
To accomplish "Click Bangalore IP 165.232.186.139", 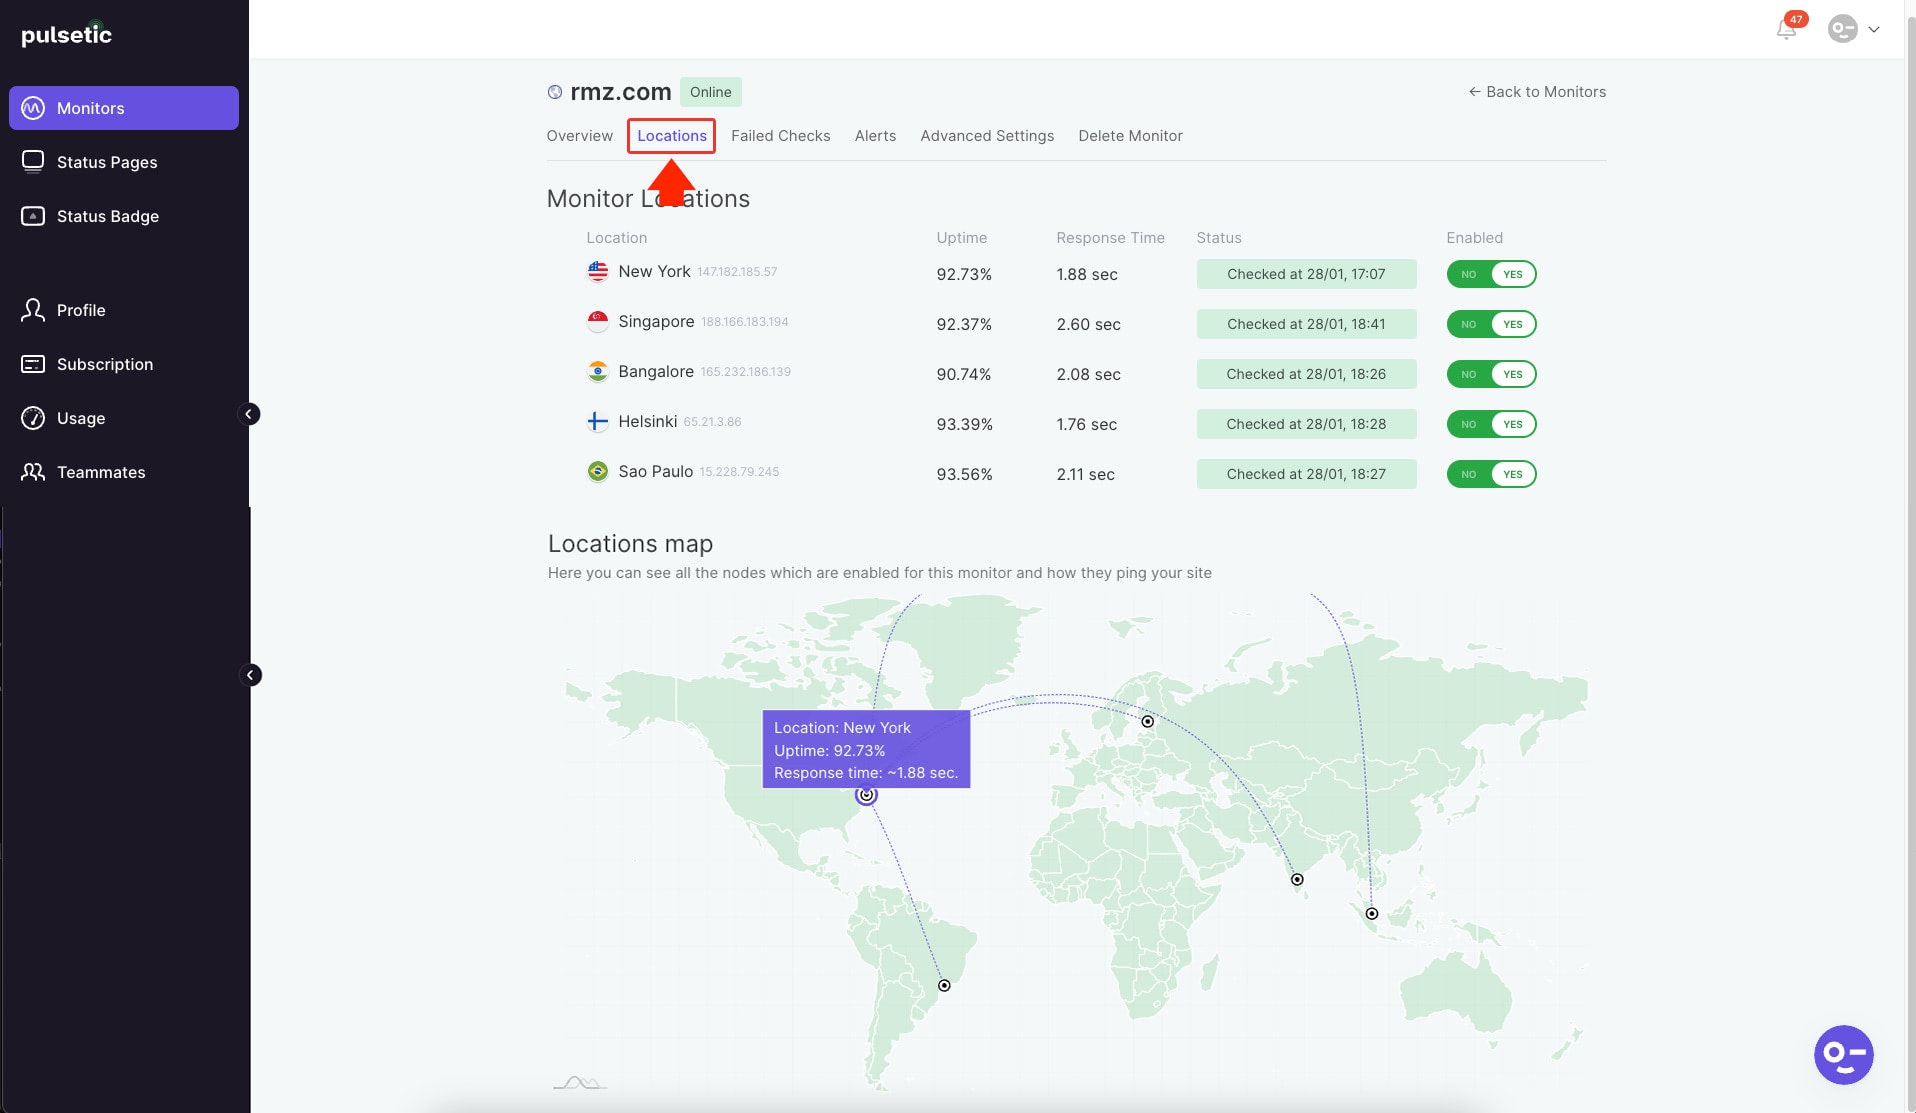I will (746, 372).
